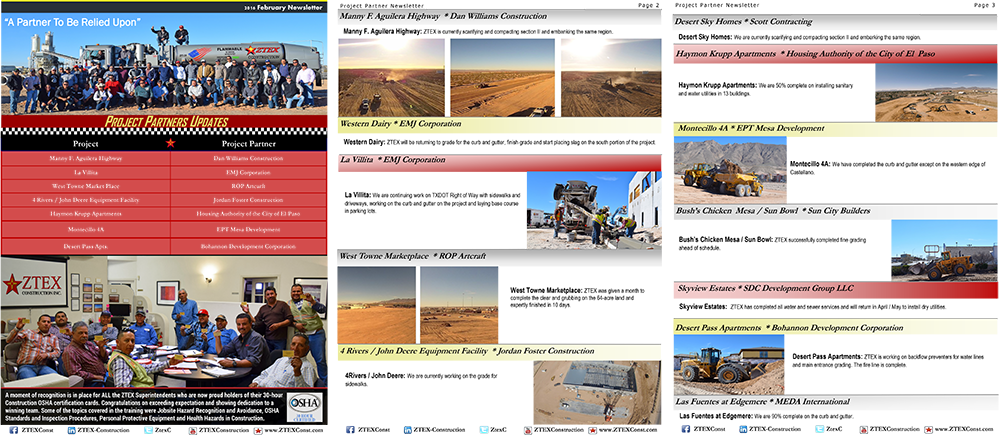Open ZTEX-Construction LinkedIn text on Page 2 footer
Image resolution: width=1000 pixels, height=435 pixels.
[439, 430]
